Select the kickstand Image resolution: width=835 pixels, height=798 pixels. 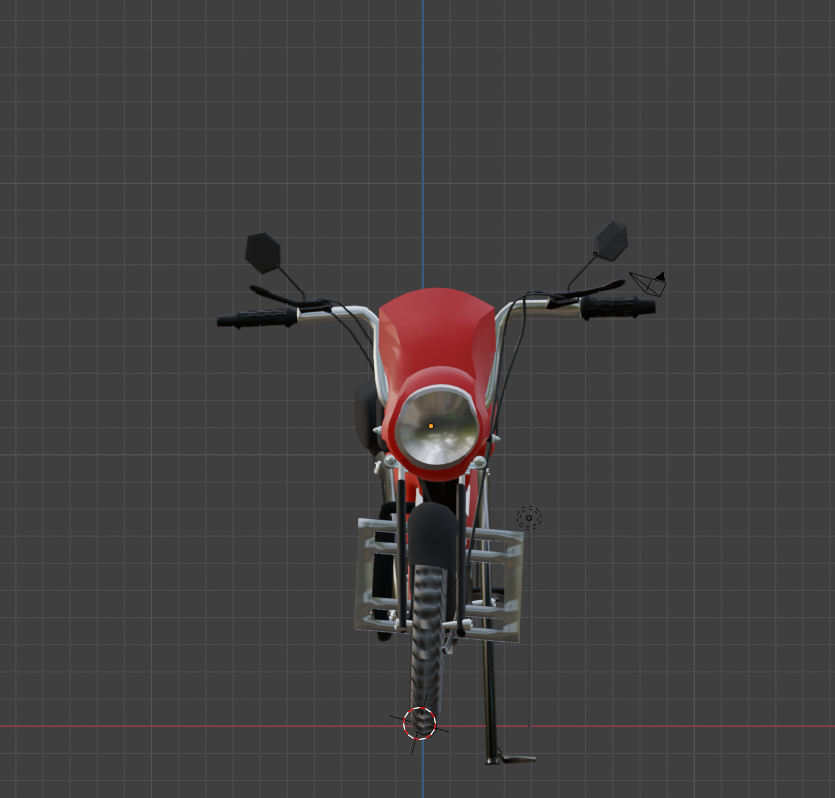click(x=490, y=690)
